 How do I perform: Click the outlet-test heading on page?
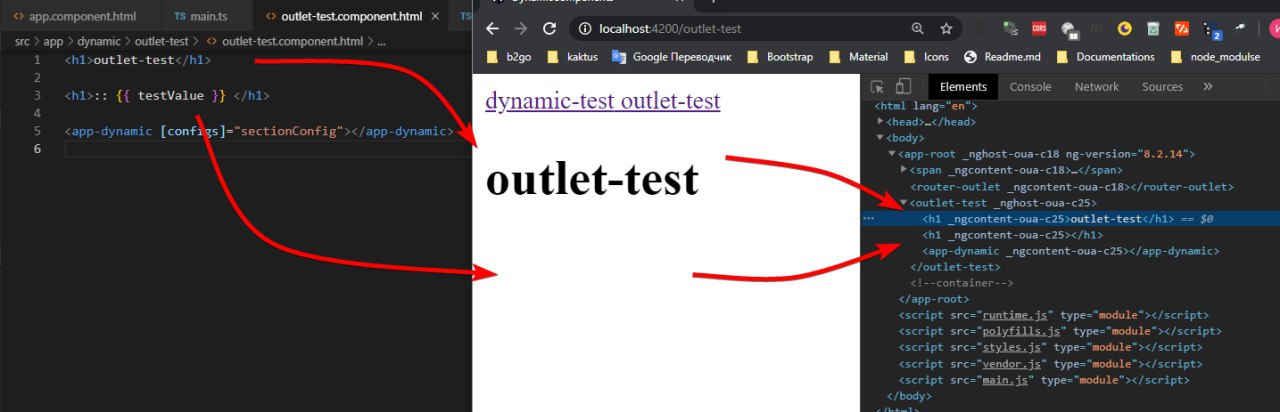[x=591, y=180]
